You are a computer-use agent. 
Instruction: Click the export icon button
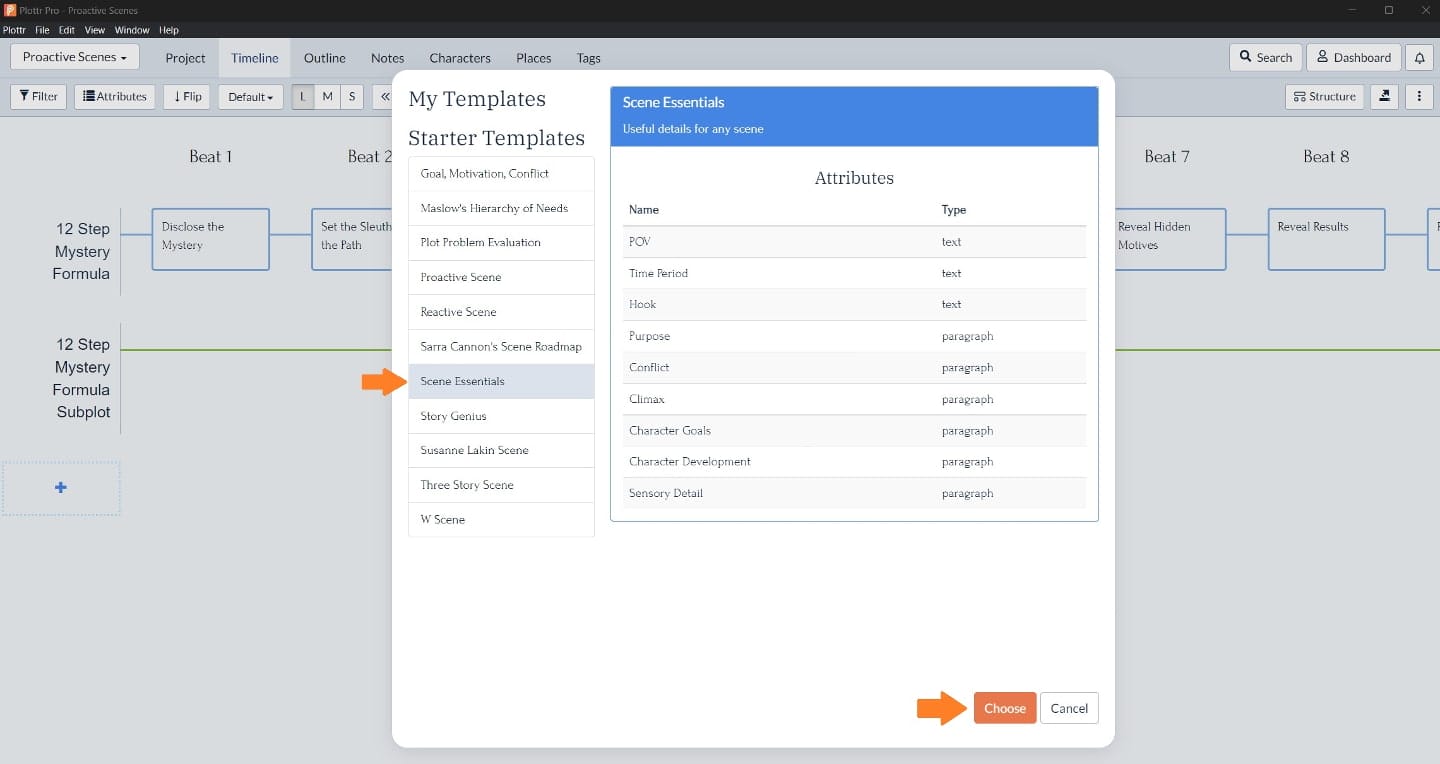coord(1384,97)
